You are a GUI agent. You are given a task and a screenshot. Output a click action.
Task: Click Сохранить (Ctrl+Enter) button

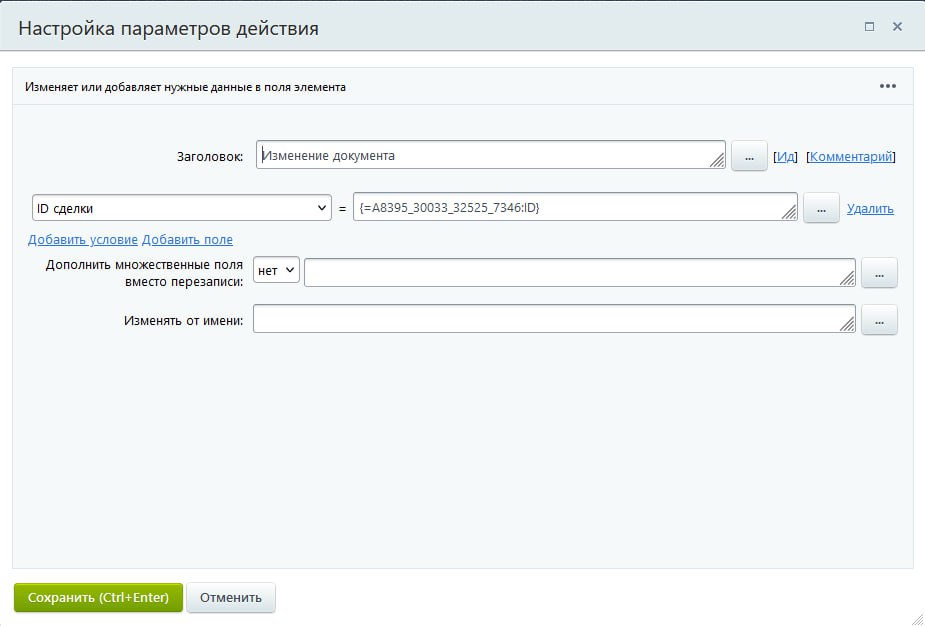coord(98,597)
